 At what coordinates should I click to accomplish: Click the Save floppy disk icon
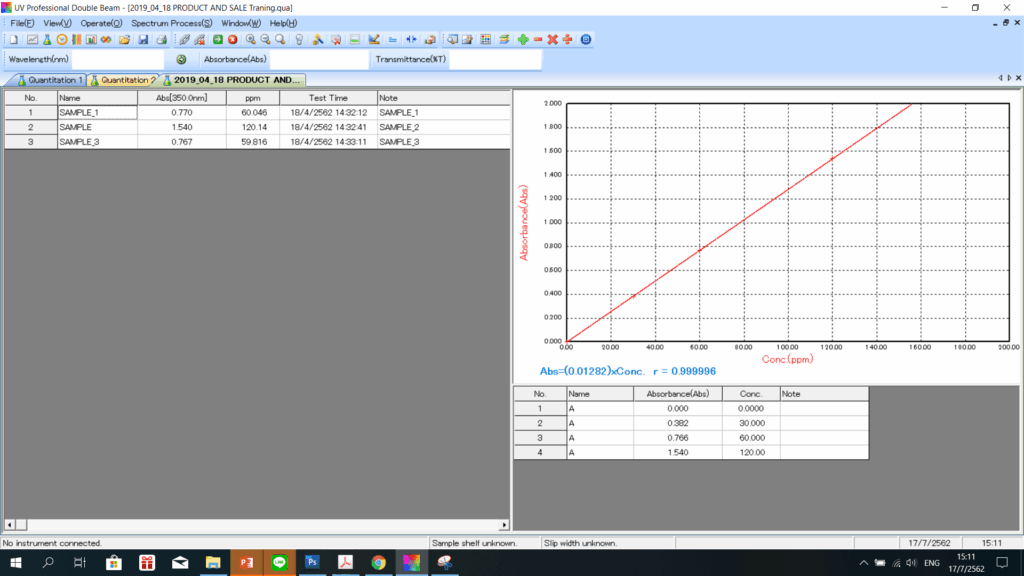click(143, 40)
